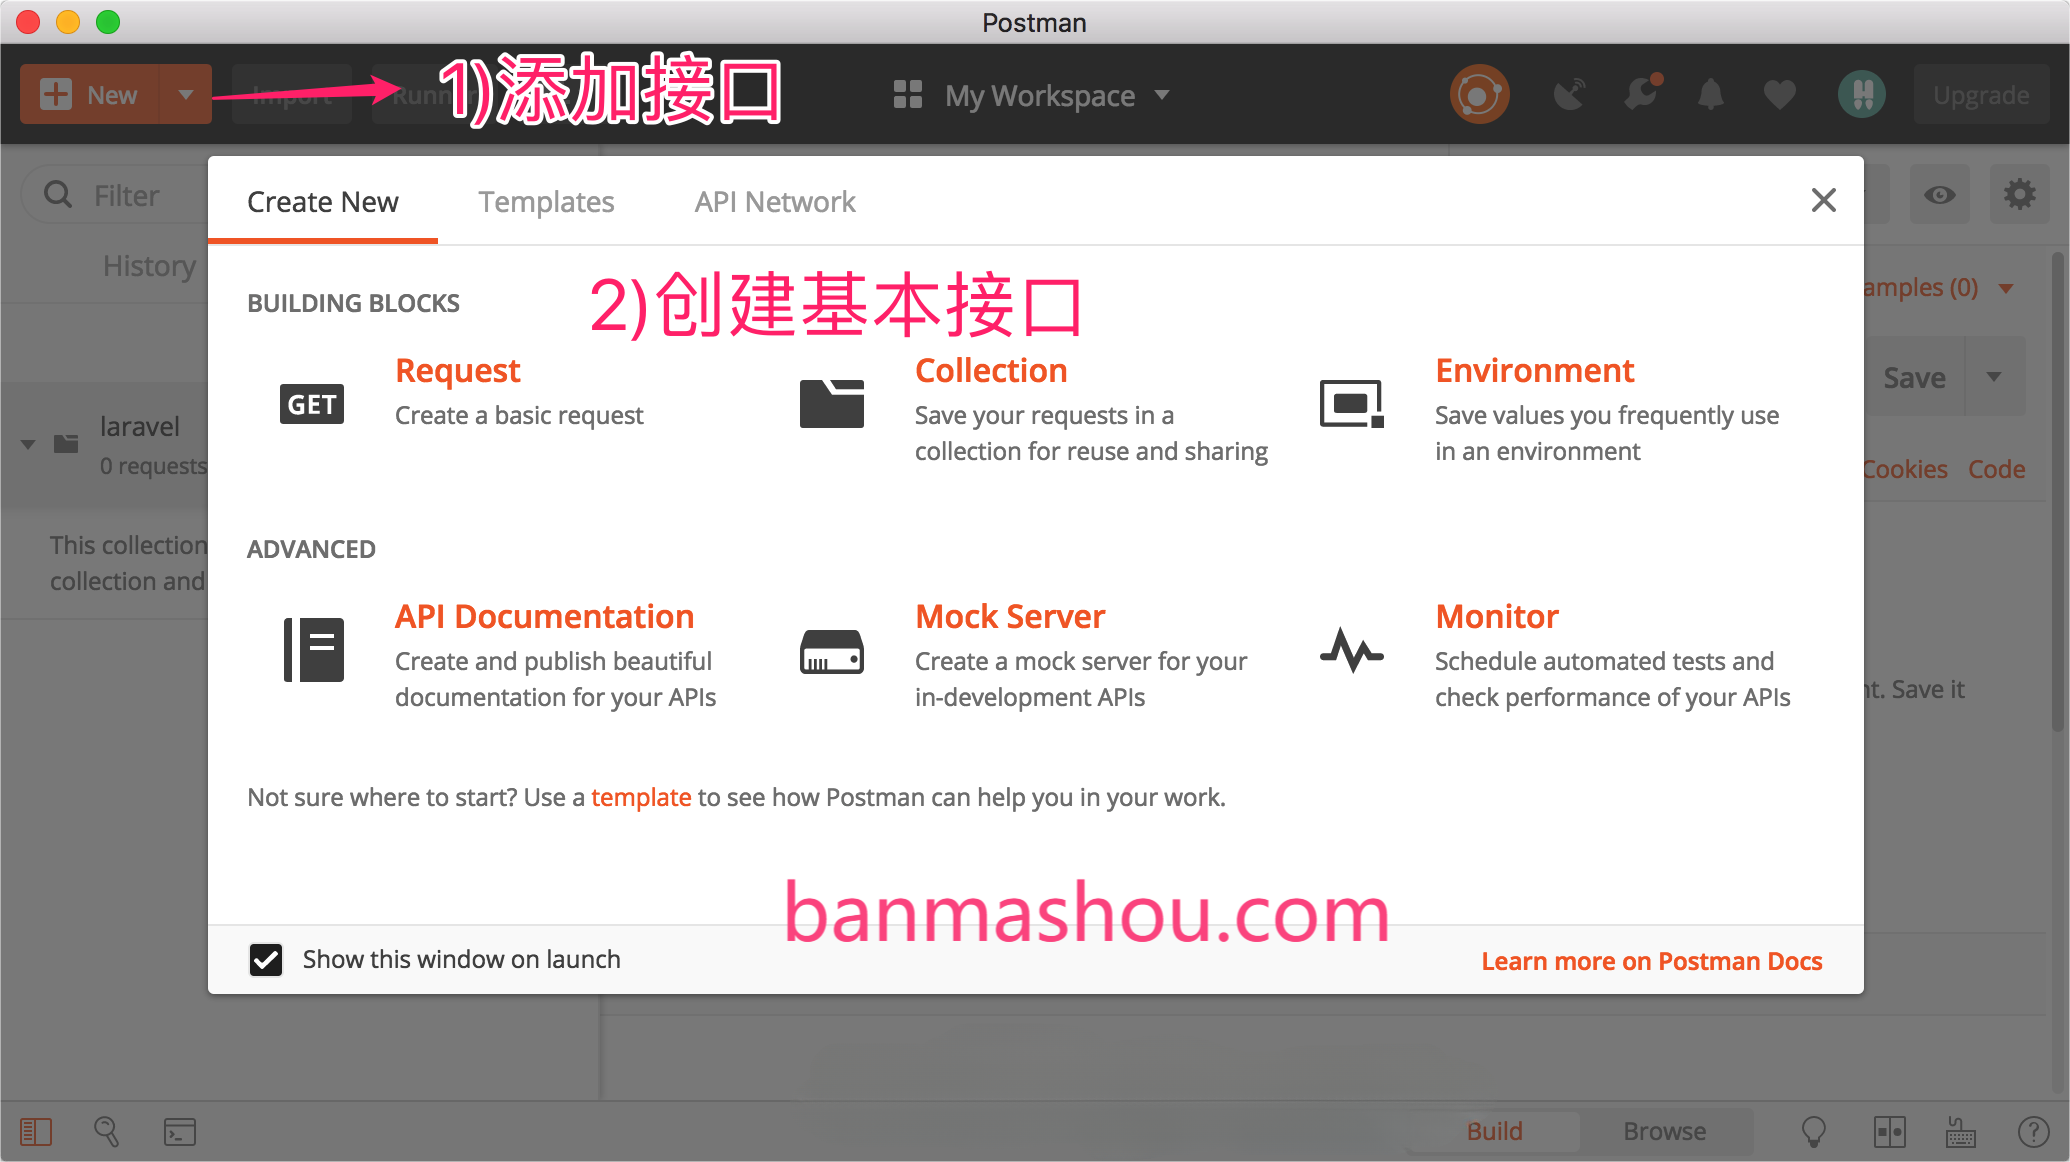Toggle the sidebar icon in status bar
This screenshot has width=2070, height=1162.
tap(36, 1132)
